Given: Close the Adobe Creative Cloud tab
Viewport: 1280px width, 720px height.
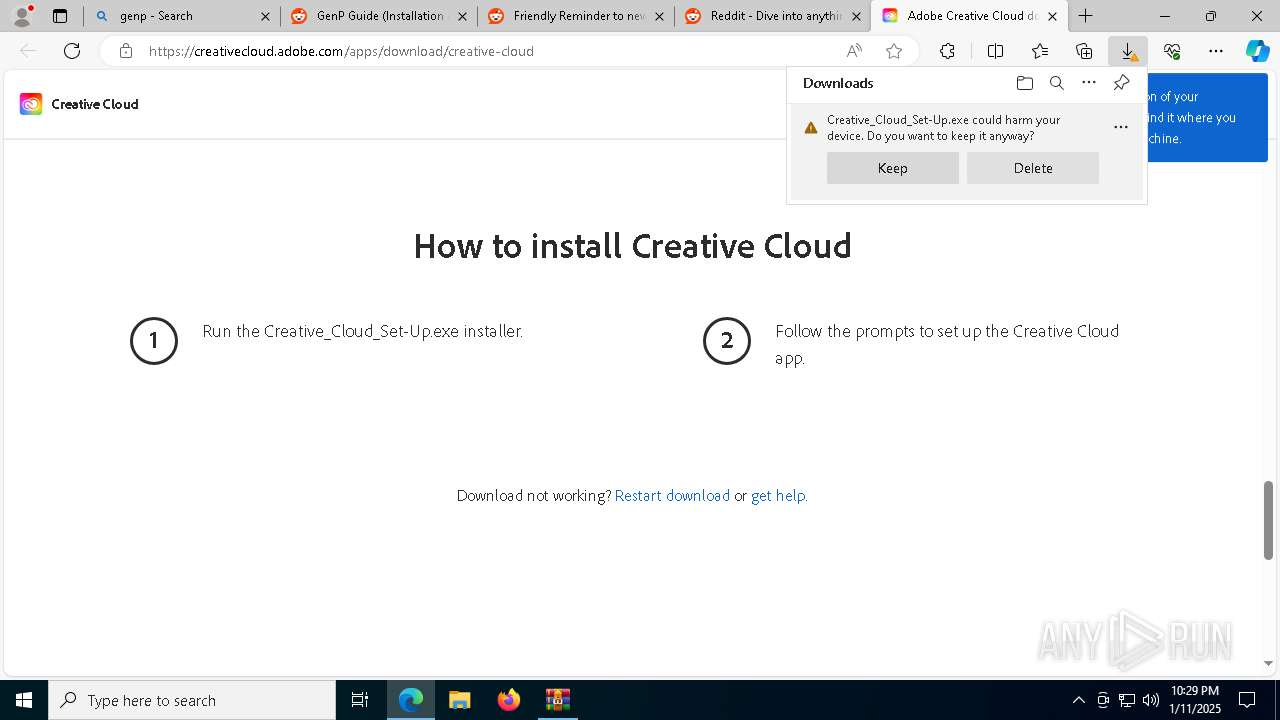Looking at the screenshot, I should pyautogui.click(x=1052, y=16).
